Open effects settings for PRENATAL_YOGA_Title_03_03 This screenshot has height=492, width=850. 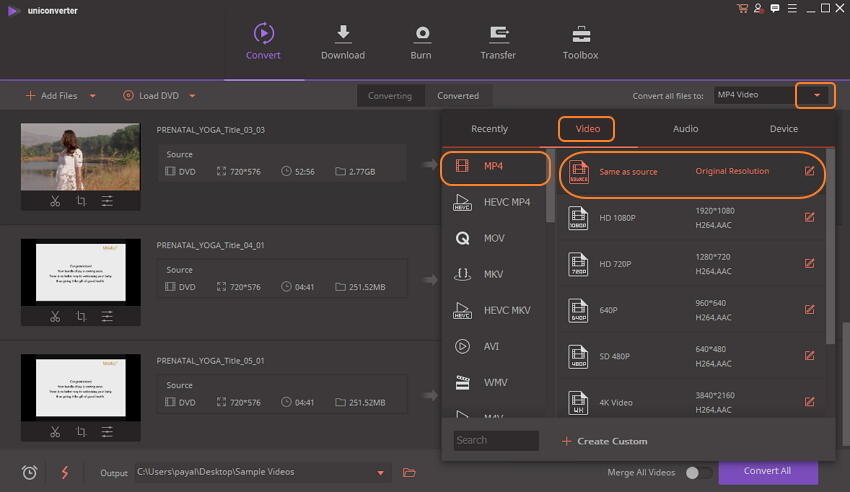(x=107, y=201)
